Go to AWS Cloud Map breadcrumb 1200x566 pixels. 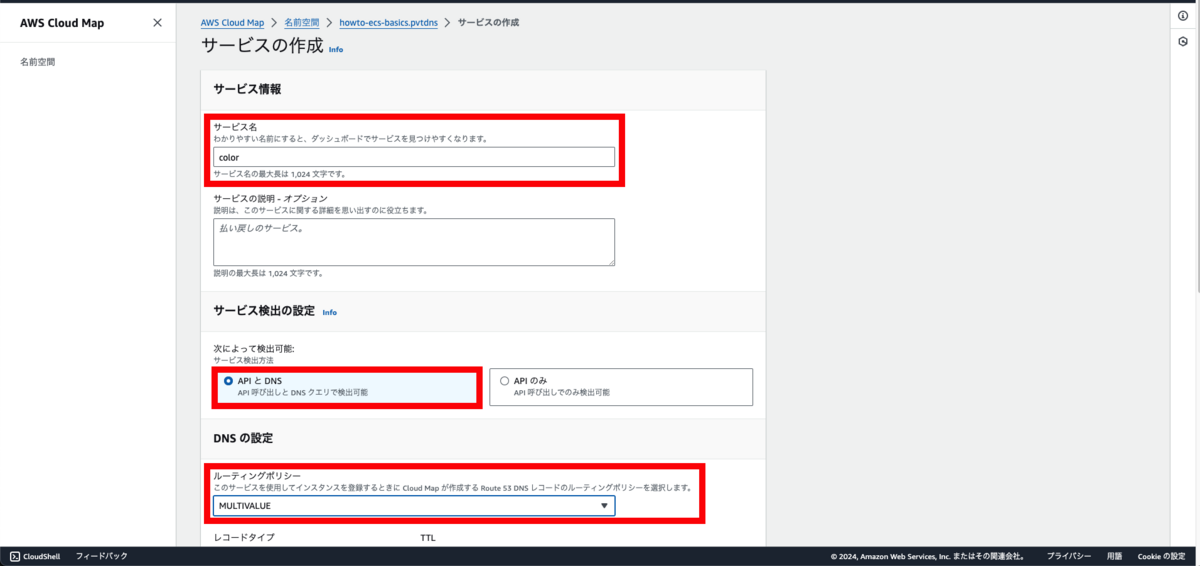pos(233,22)
